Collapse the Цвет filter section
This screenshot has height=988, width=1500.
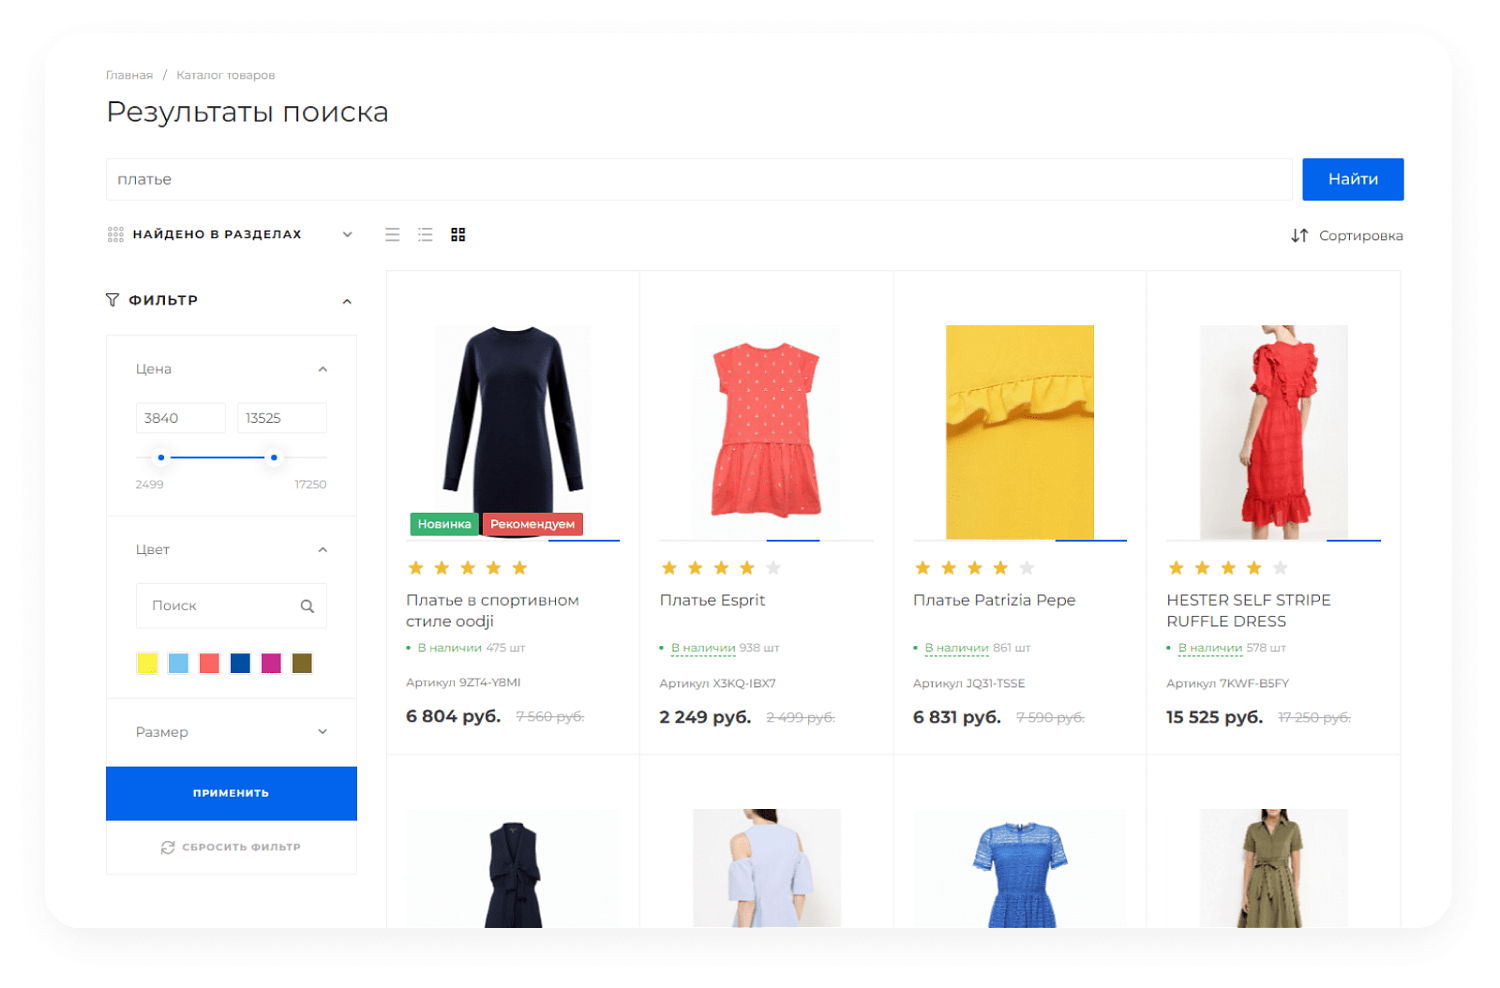pyautogui.click(x=322, y=550)
